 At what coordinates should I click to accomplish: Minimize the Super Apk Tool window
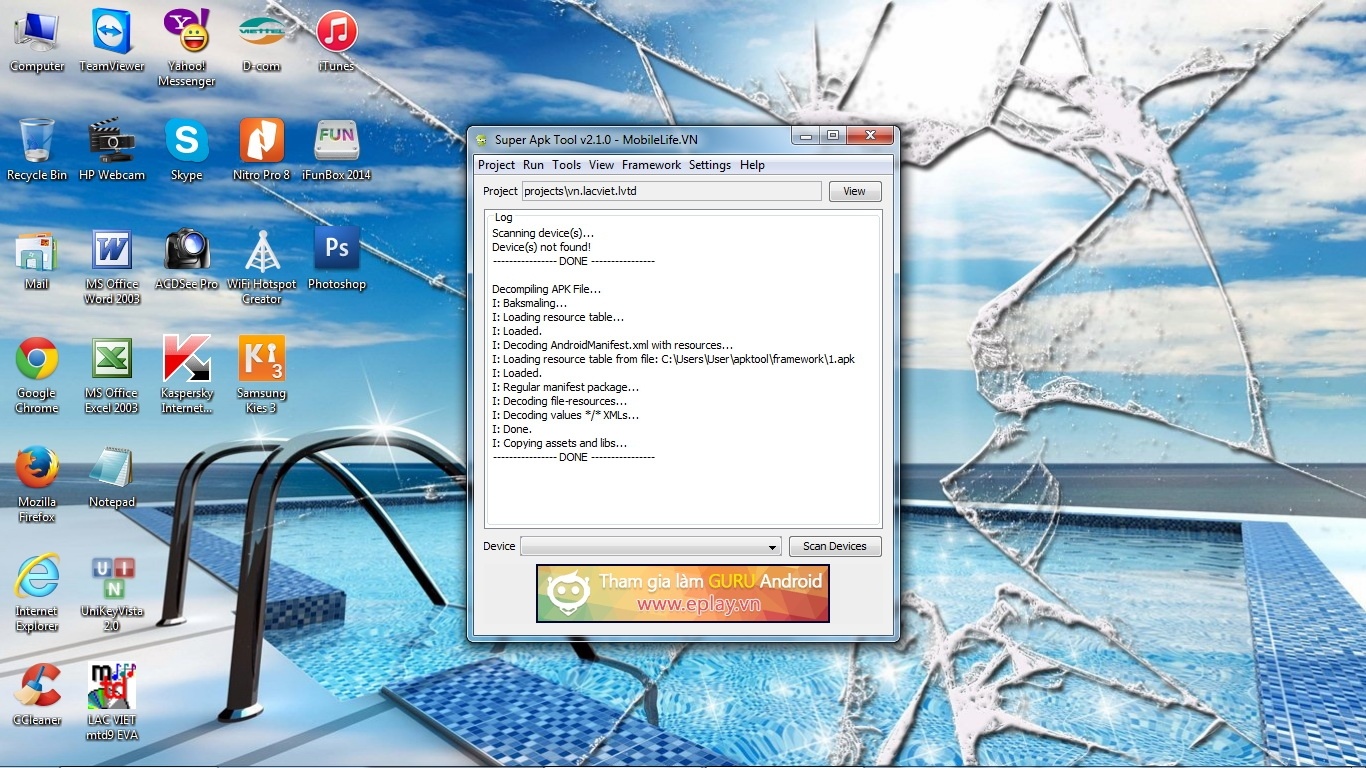[x=806, y=135]
